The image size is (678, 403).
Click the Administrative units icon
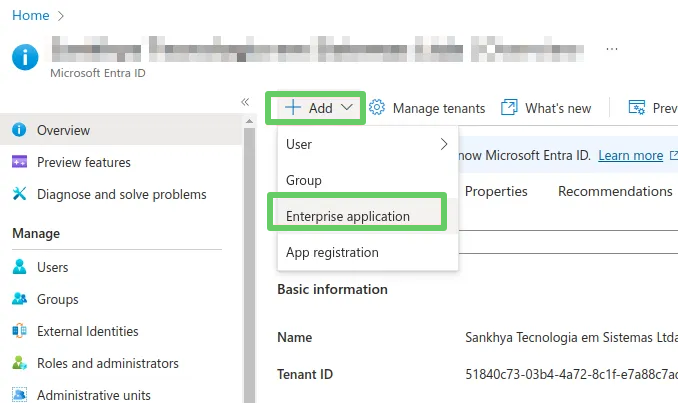click(19, 394)
